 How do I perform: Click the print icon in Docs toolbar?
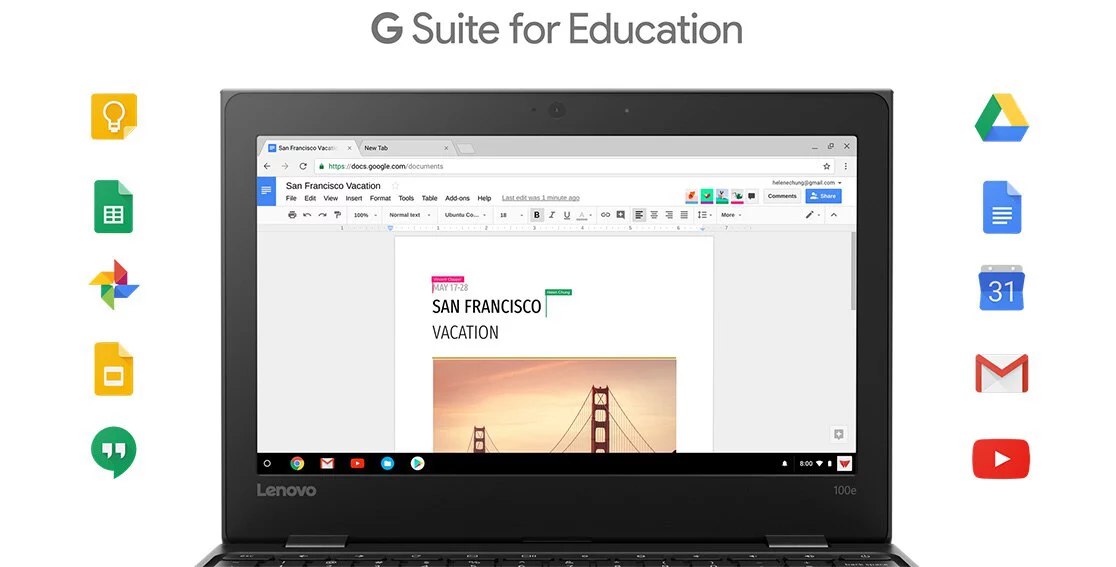point(292,215)
